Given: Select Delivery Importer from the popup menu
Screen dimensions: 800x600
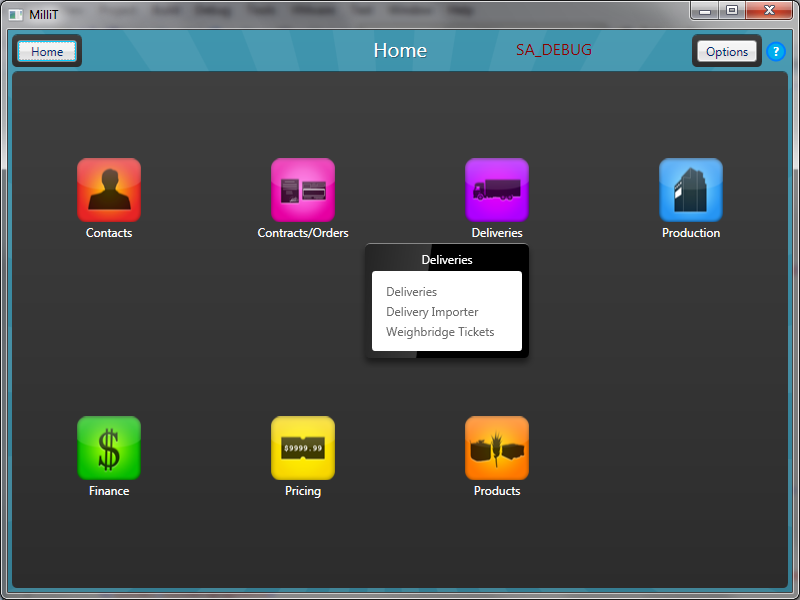Looking at the screenshot, I should point(432,312).
